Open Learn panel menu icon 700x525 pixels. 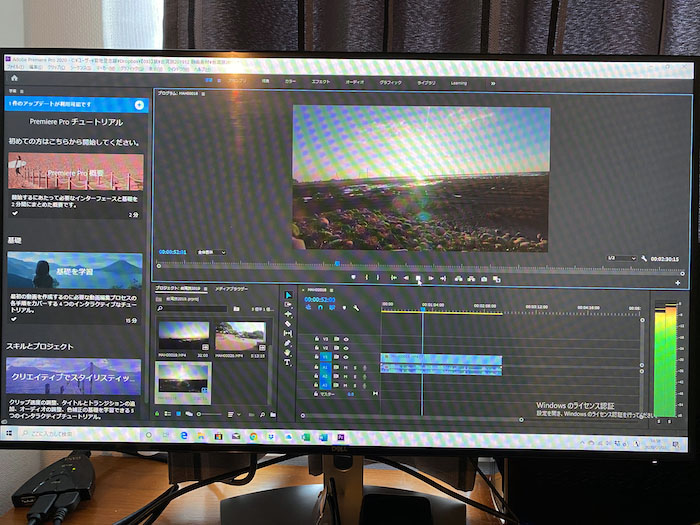click(x=21, y=91)
